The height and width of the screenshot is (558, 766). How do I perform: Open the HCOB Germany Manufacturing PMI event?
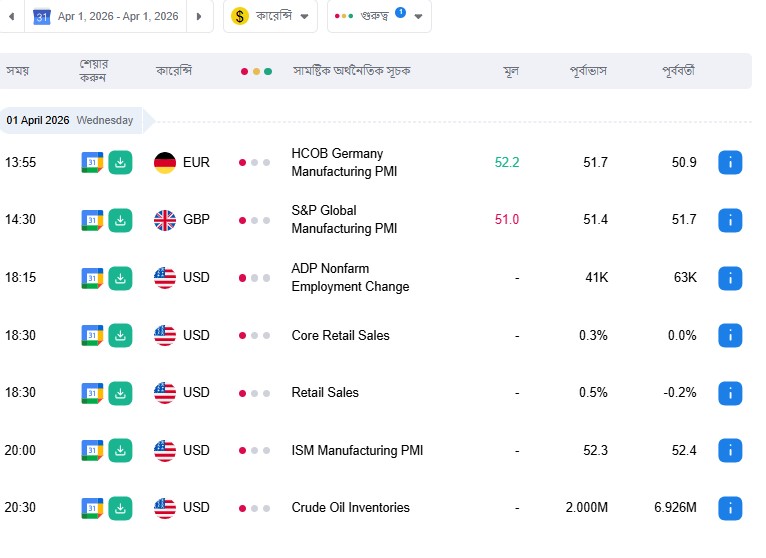(x=337, y=163)
